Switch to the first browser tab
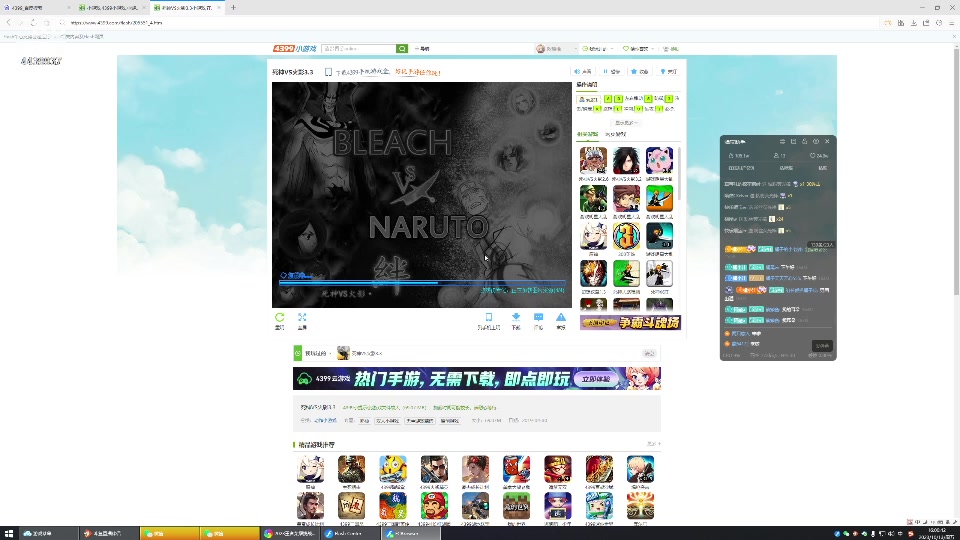Image resolution: width=960 pixels, height=540 pixels. tap(36, 7)
